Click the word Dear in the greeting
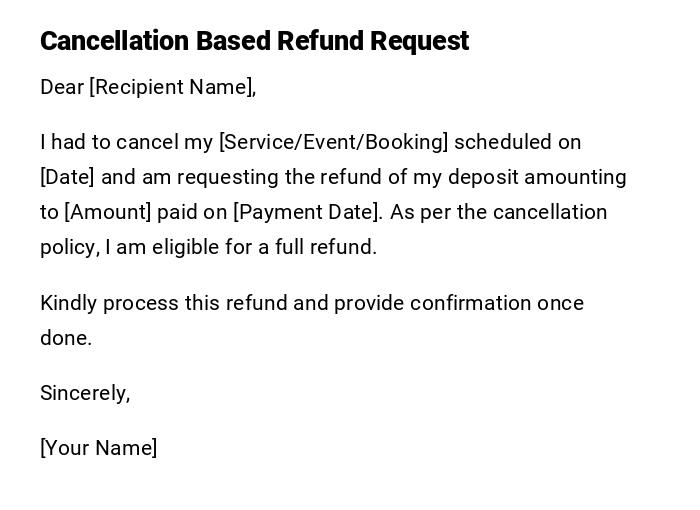 click(x=62, y=87)
